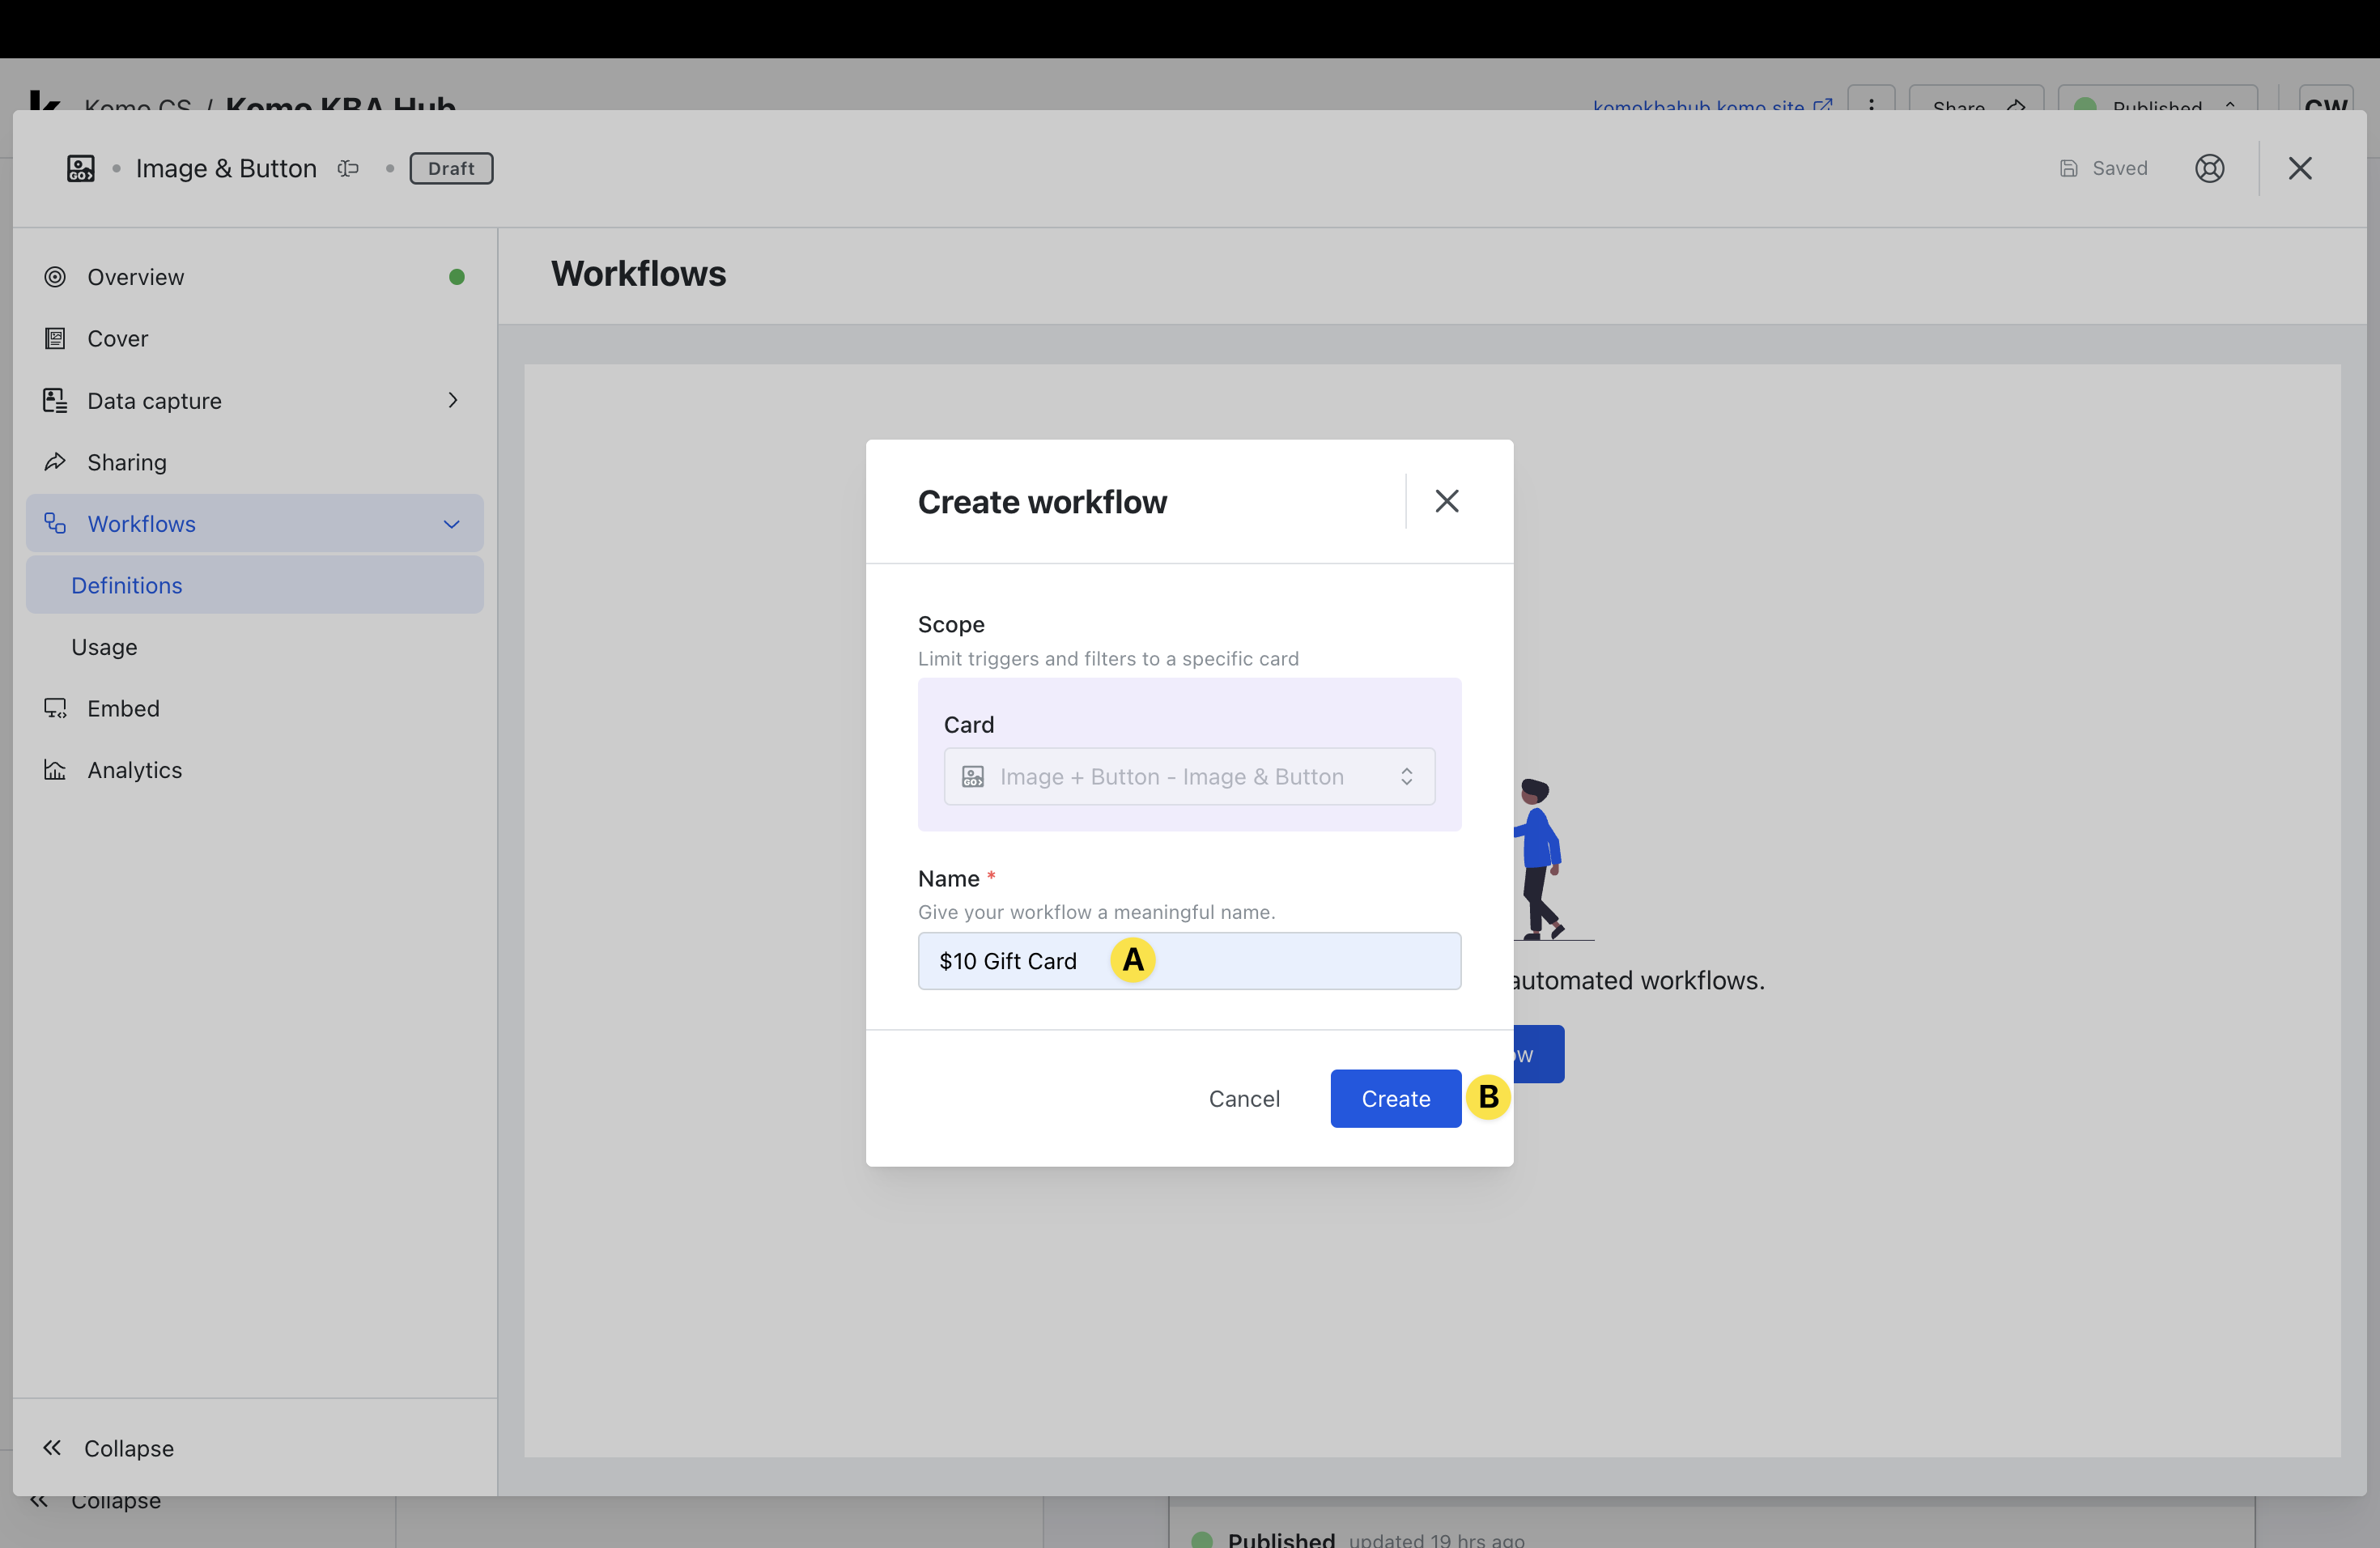Open Overview in the sidebar
The height and width of the screenshot is (1548, 2380).
(136, 277)
